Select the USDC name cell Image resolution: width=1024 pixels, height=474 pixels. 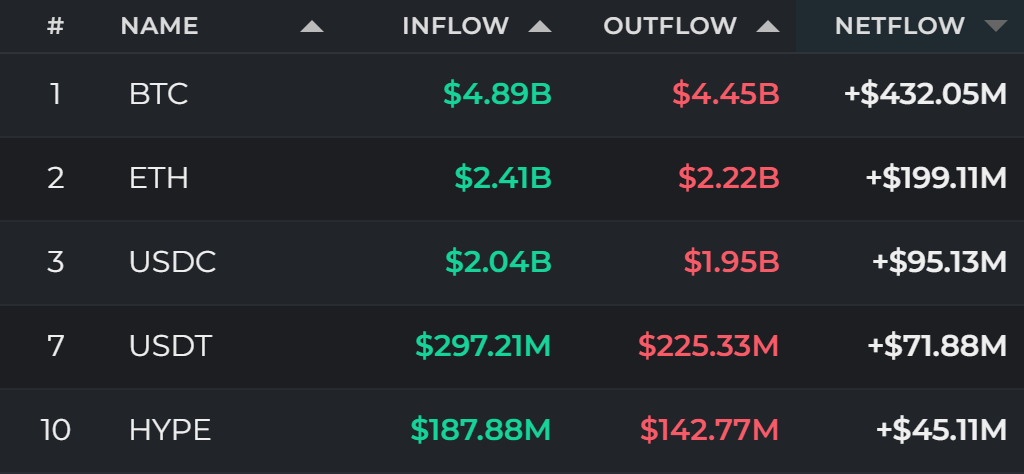pos(172,262)
